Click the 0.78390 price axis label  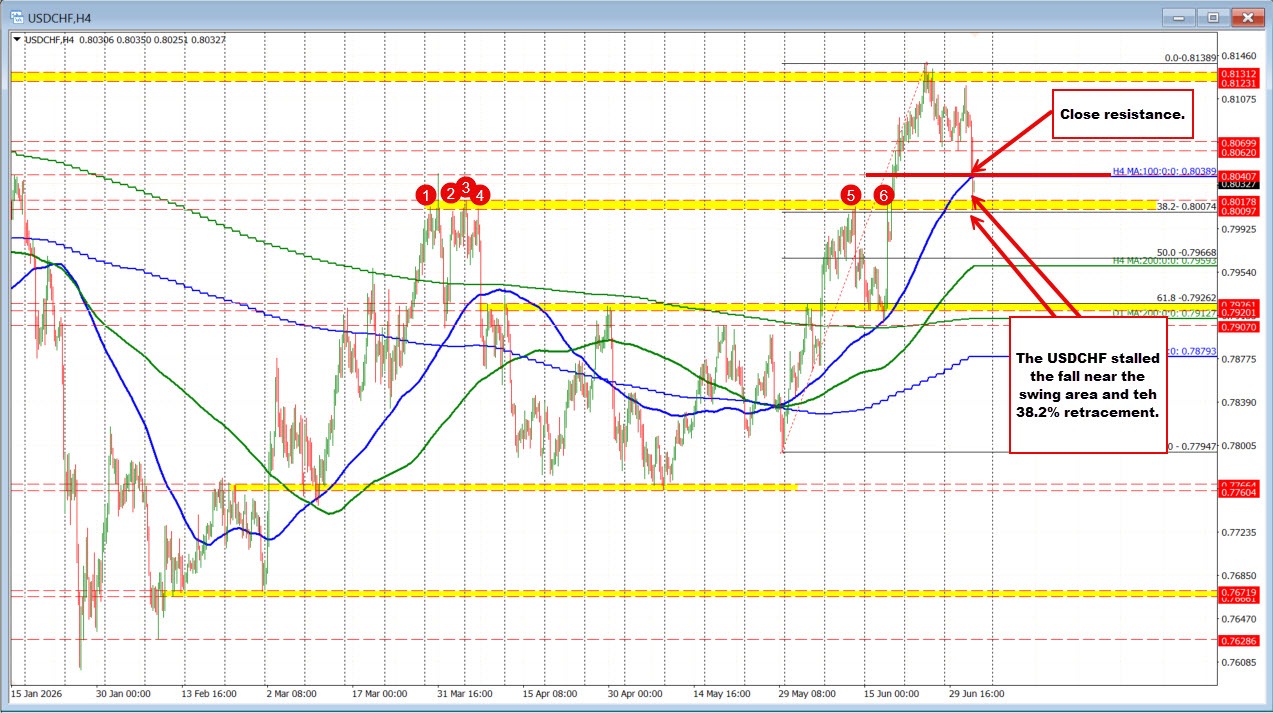pos(1237,402)
